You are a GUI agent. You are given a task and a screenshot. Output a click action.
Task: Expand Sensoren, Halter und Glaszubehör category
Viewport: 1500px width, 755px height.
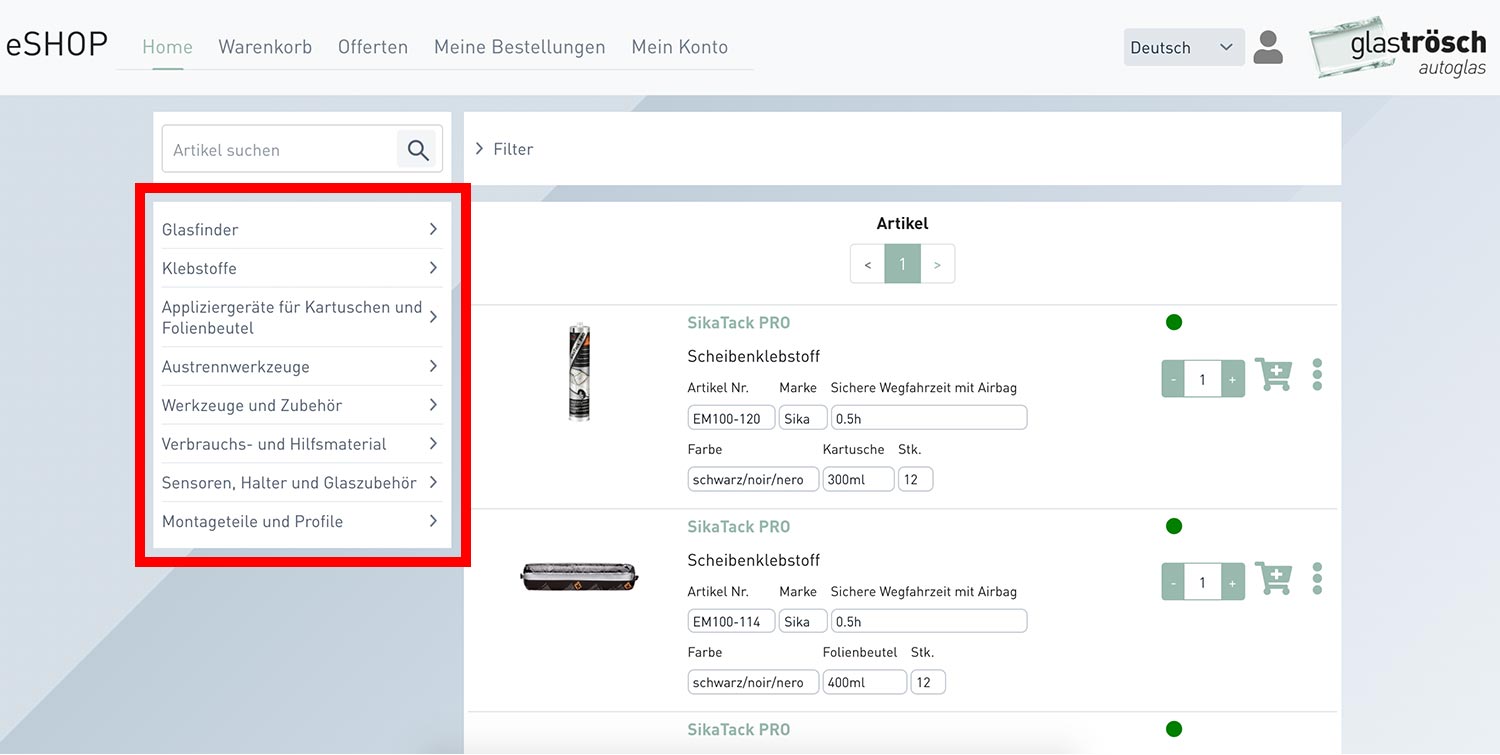301,483
